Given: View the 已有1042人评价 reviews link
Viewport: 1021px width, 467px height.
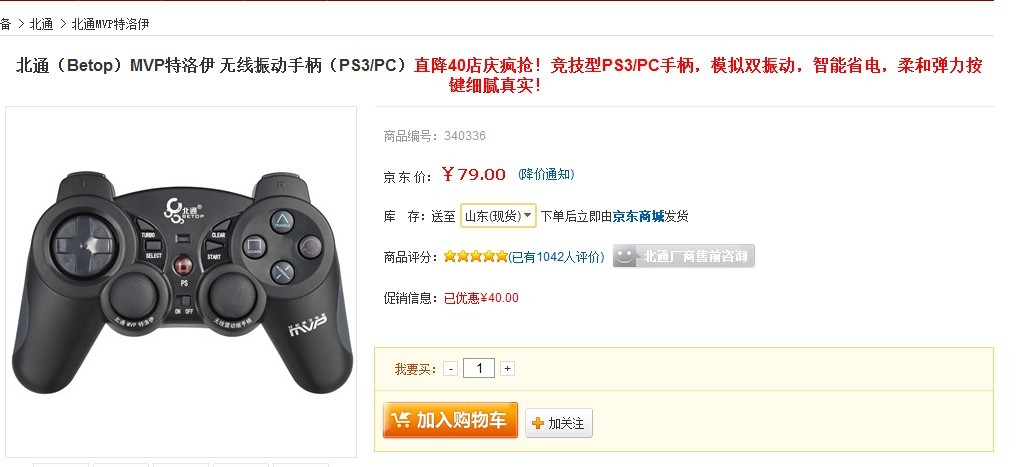Looking at the screenshot, I should (556, 257).
